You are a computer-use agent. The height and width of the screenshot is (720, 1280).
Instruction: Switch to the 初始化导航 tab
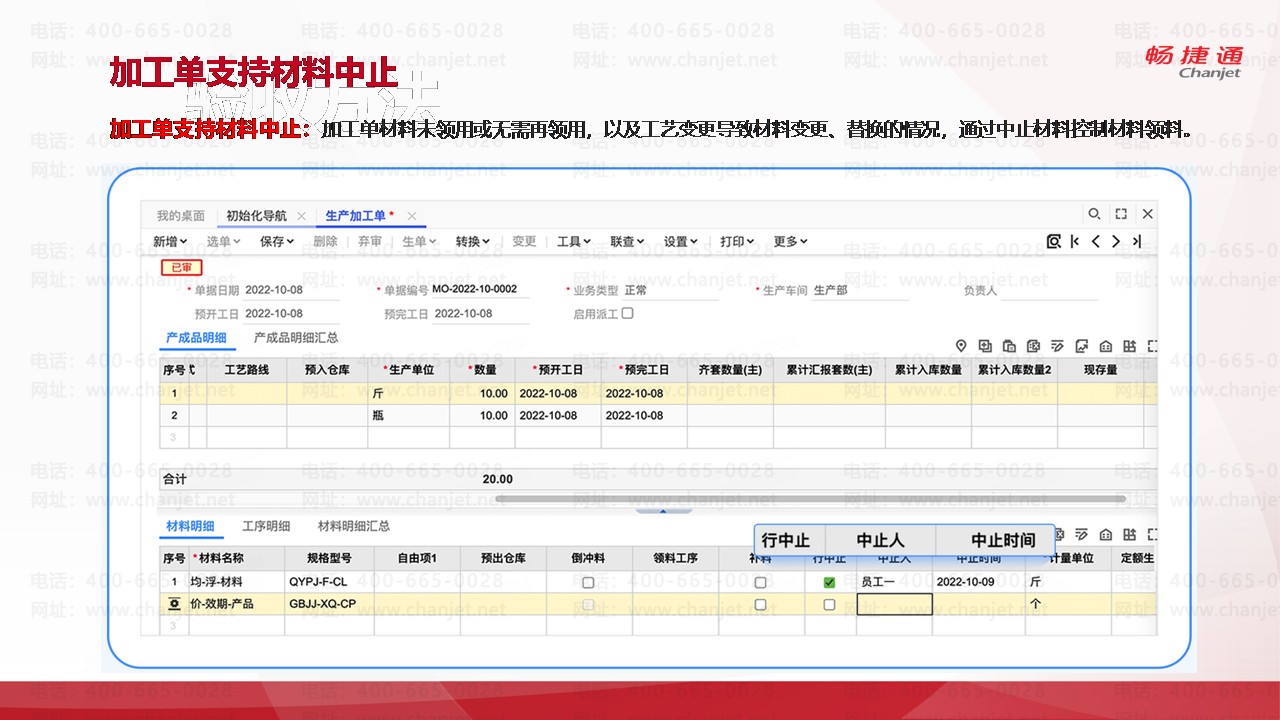pyautogui.click(x=256, y=215)
